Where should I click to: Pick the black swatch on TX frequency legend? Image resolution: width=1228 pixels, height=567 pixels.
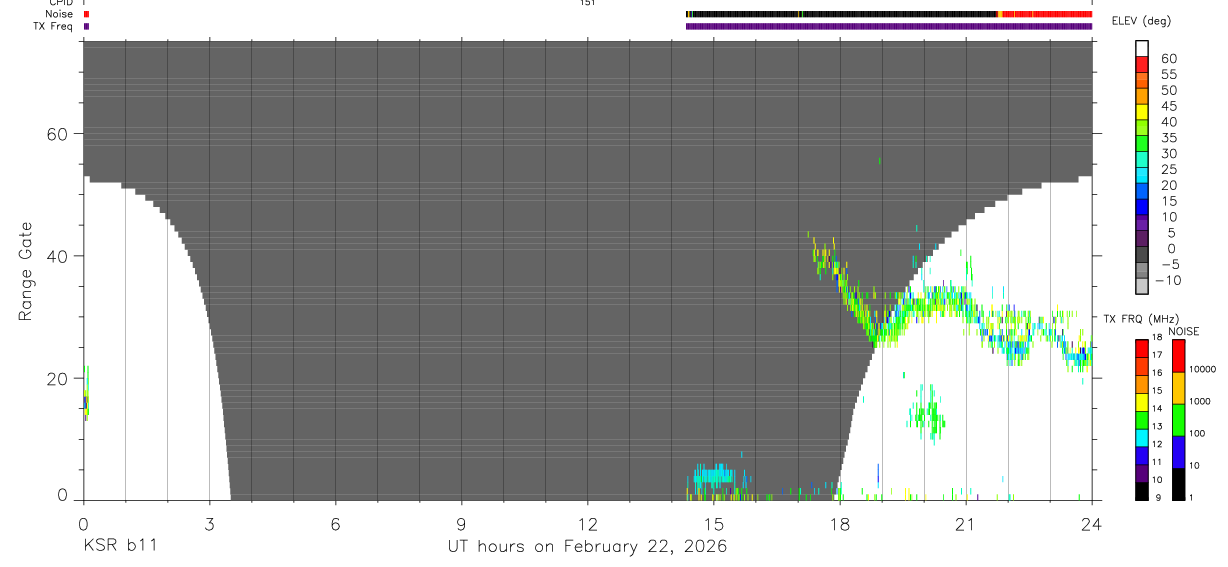1141,491
